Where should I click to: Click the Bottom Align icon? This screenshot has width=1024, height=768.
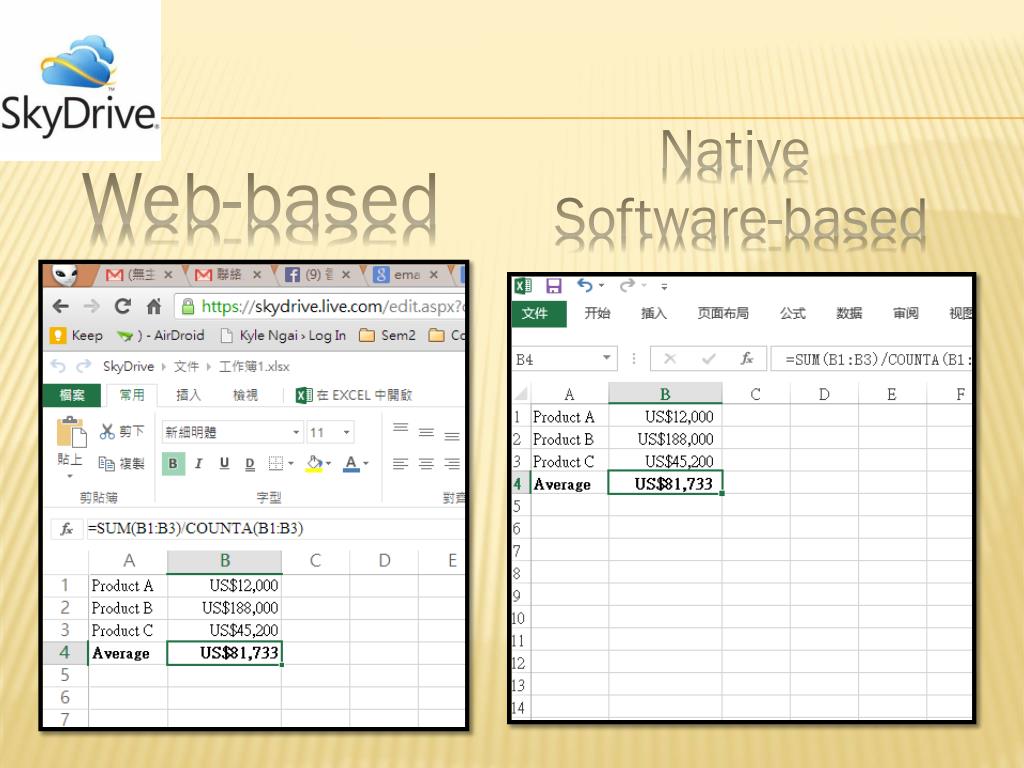pos(451,435)
